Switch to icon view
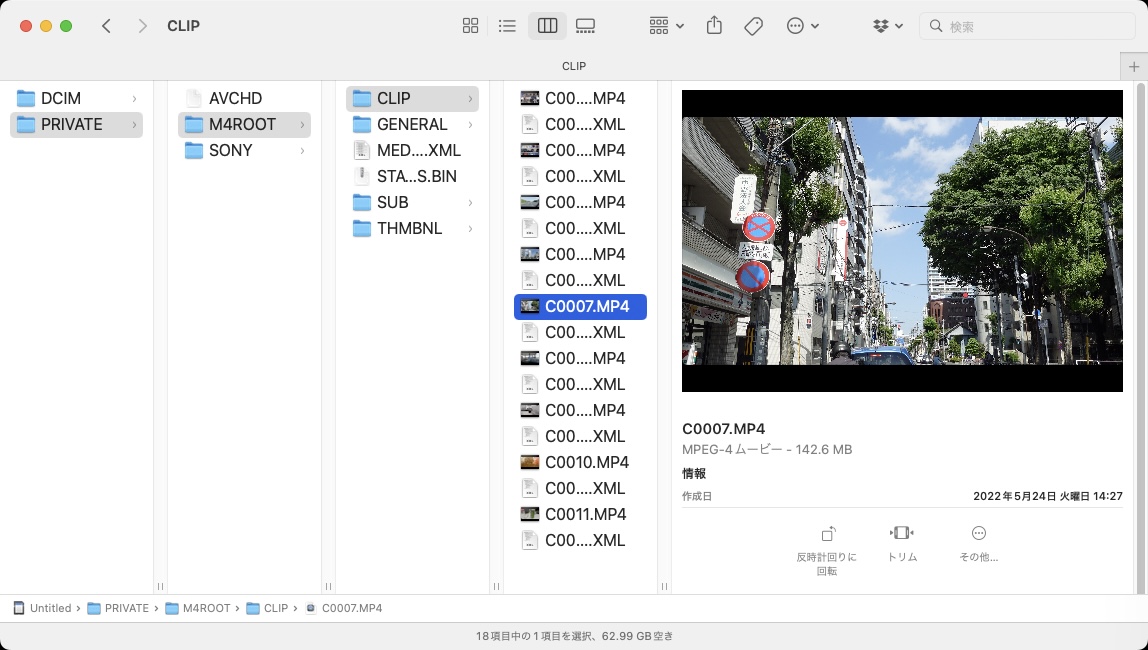 (470, 26)
